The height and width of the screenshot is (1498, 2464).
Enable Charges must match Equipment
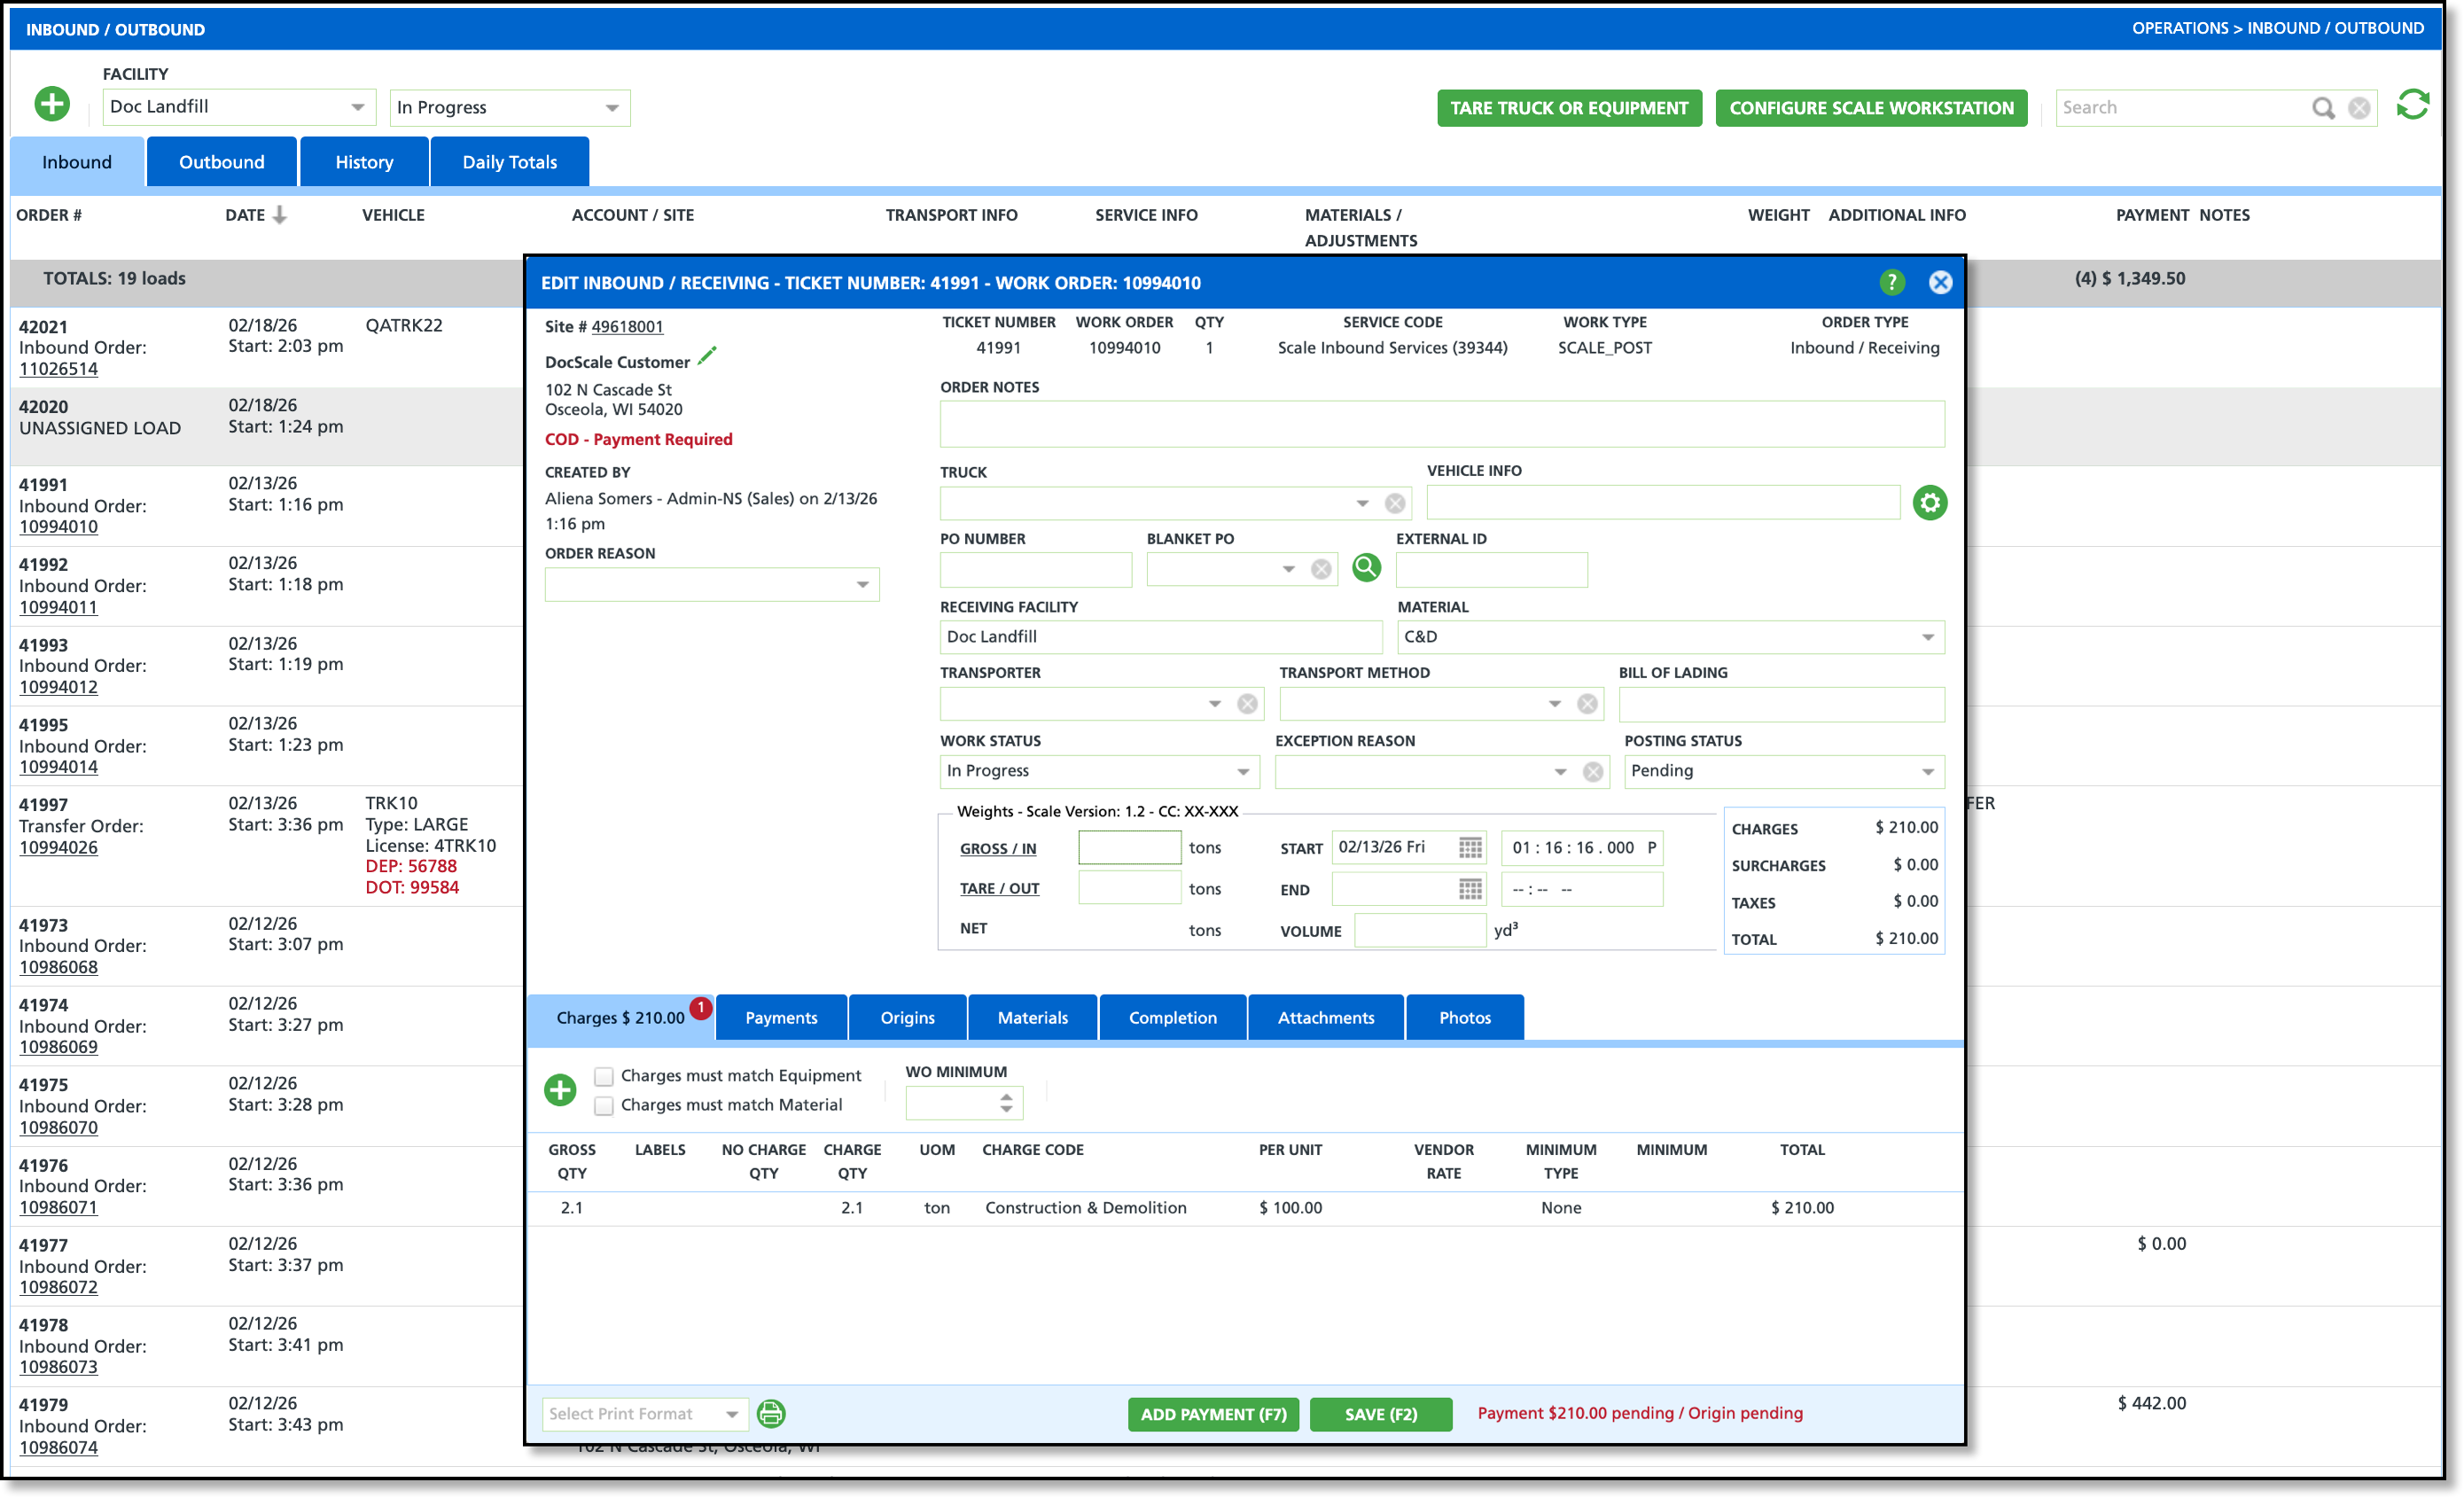(604, 1076)
